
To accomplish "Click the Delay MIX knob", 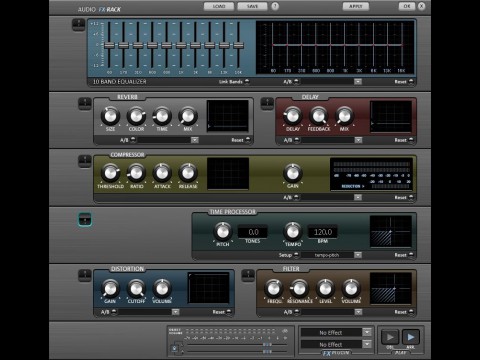I will (x=344, y=116).
